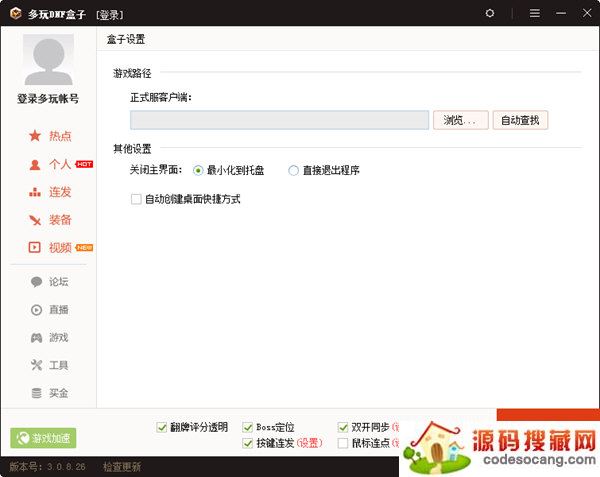Uncheck 按键连发 checkbox
Image resolution: width=600 pixels, height=477 pixels.
pos(248,443)
